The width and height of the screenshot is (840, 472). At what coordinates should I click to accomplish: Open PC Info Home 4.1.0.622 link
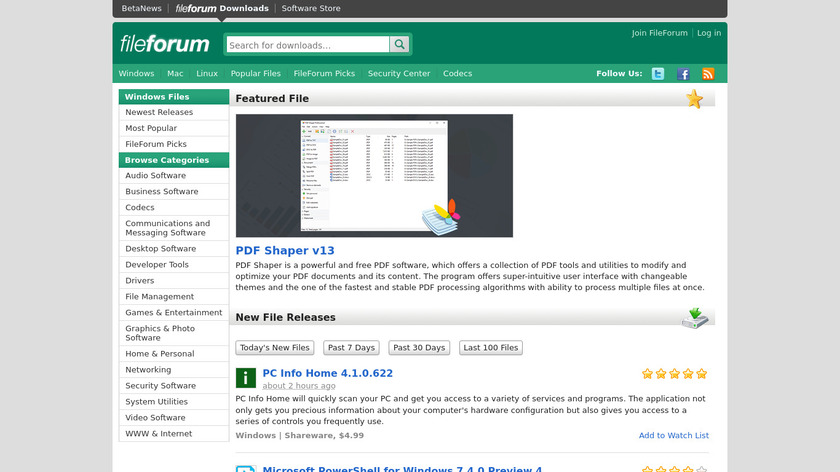point(327,373)
